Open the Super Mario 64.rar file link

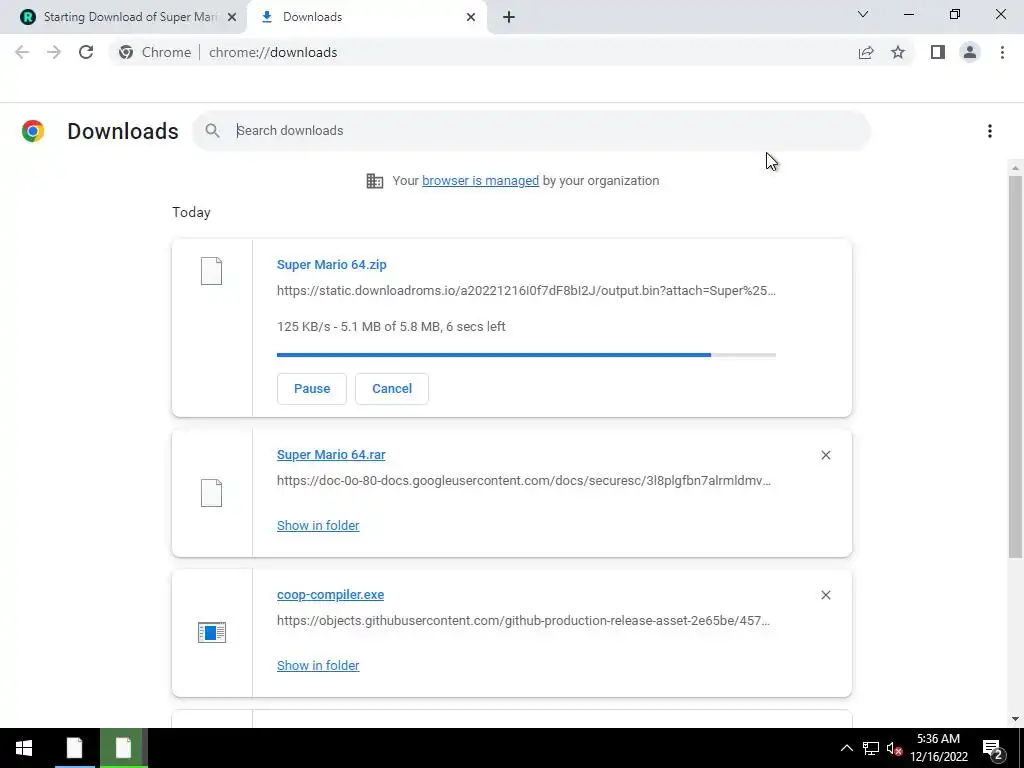(331, 455)
